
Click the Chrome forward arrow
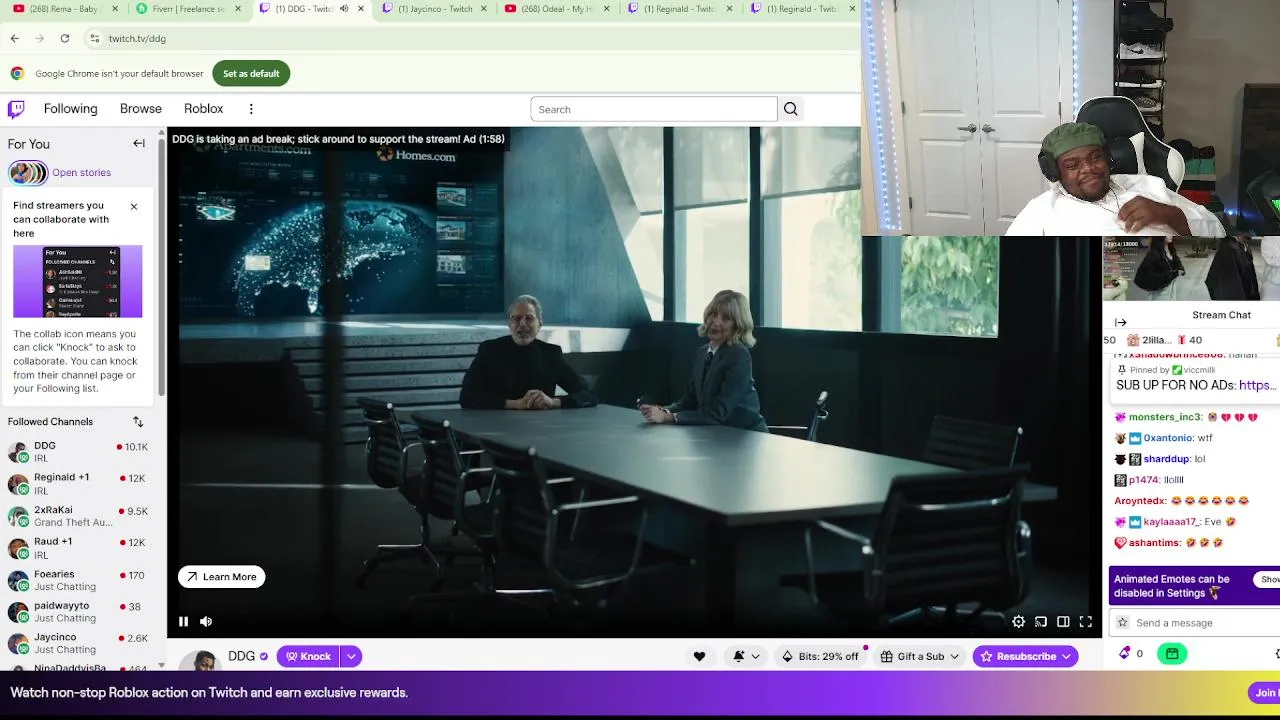point(39,38)
